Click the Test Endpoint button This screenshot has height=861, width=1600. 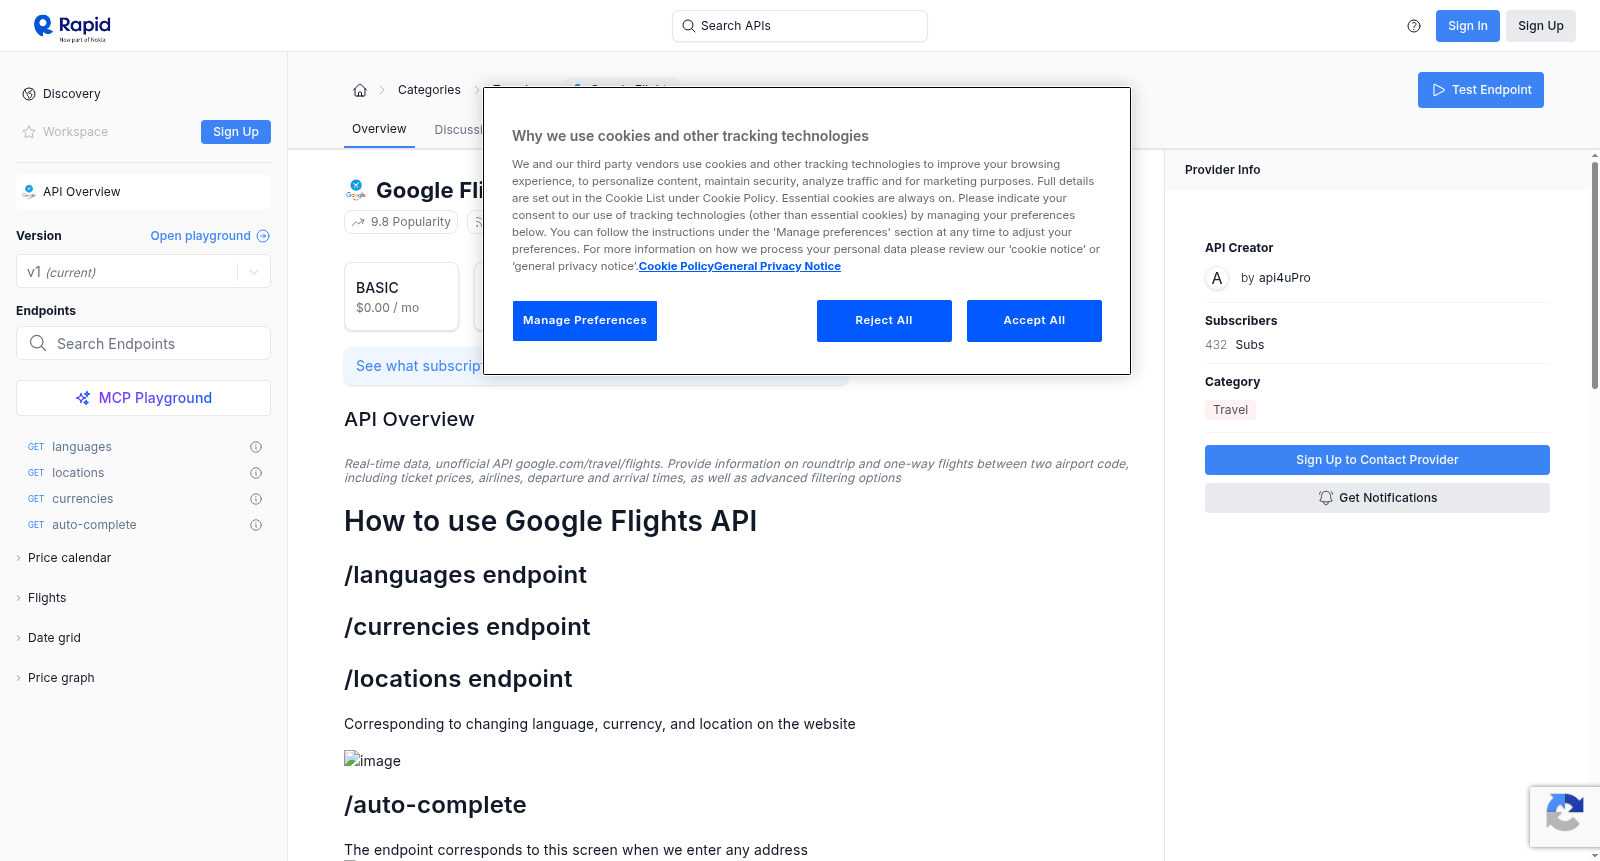pyautogui.click(x=1481, y=90)
